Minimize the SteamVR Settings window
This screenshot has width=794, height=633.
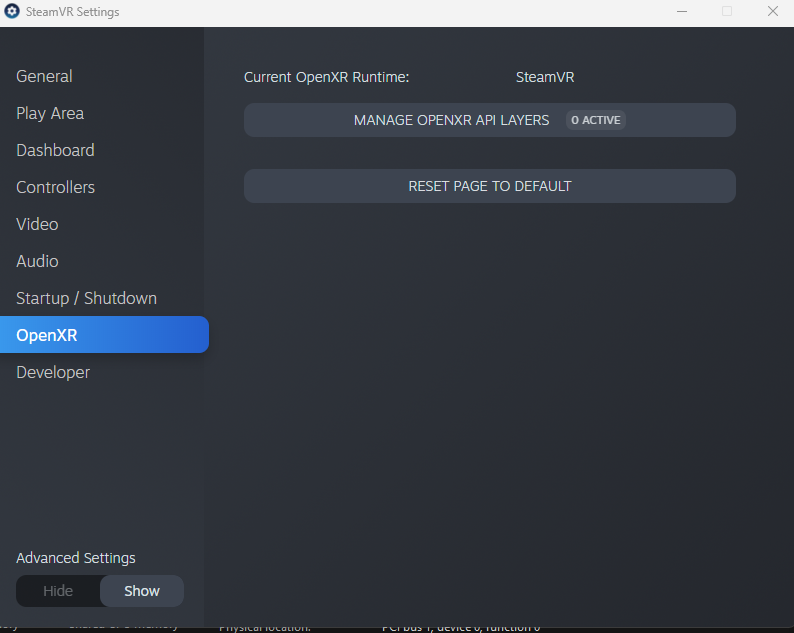click(682, 11)
